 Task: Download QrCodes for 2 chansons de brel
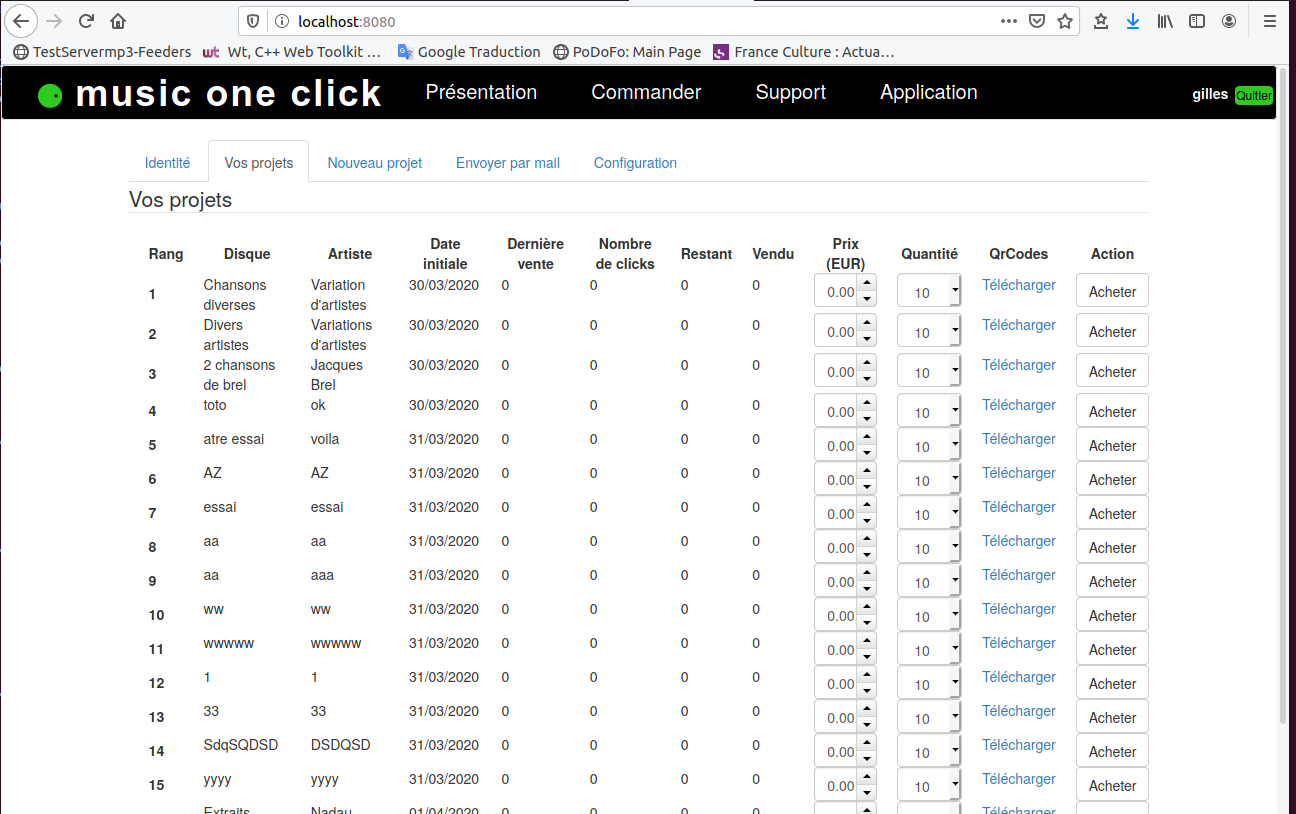tap(1018, 365)
